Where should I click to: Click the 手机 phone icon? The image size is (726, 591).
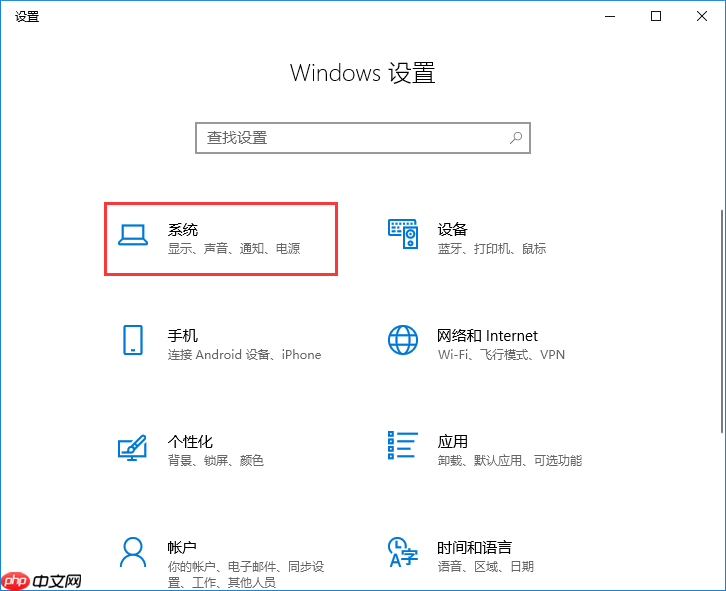(x=133, y=340)
